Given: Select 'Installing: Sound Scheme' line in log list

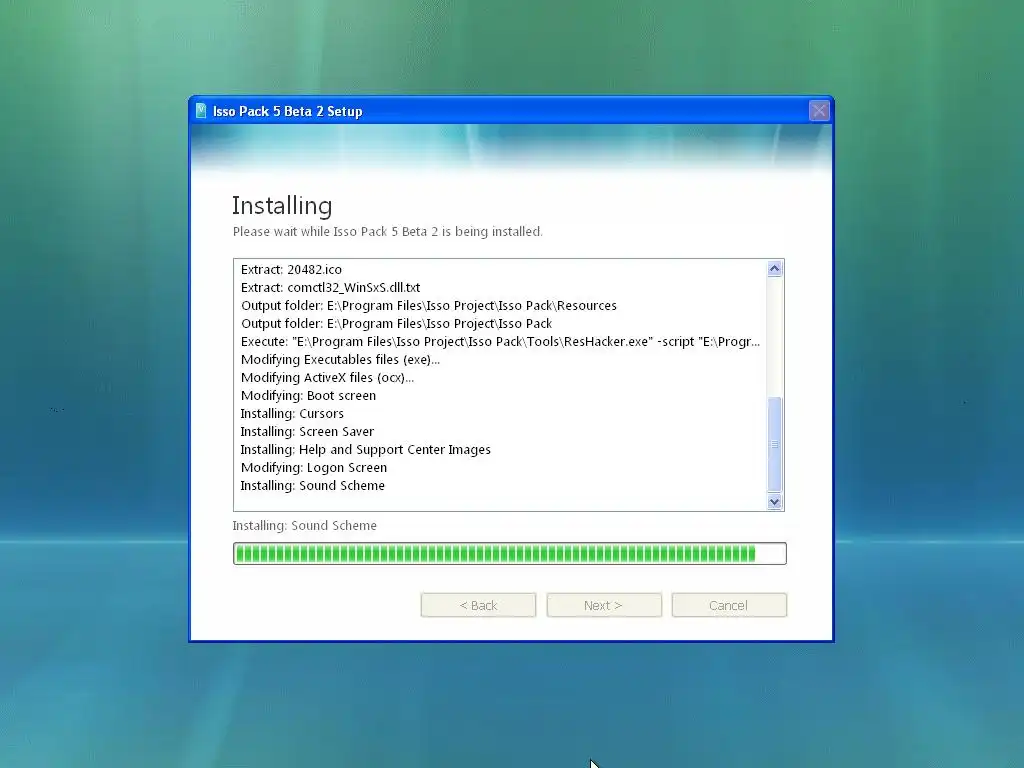Looking at the screenshot, I should (312, 486).
